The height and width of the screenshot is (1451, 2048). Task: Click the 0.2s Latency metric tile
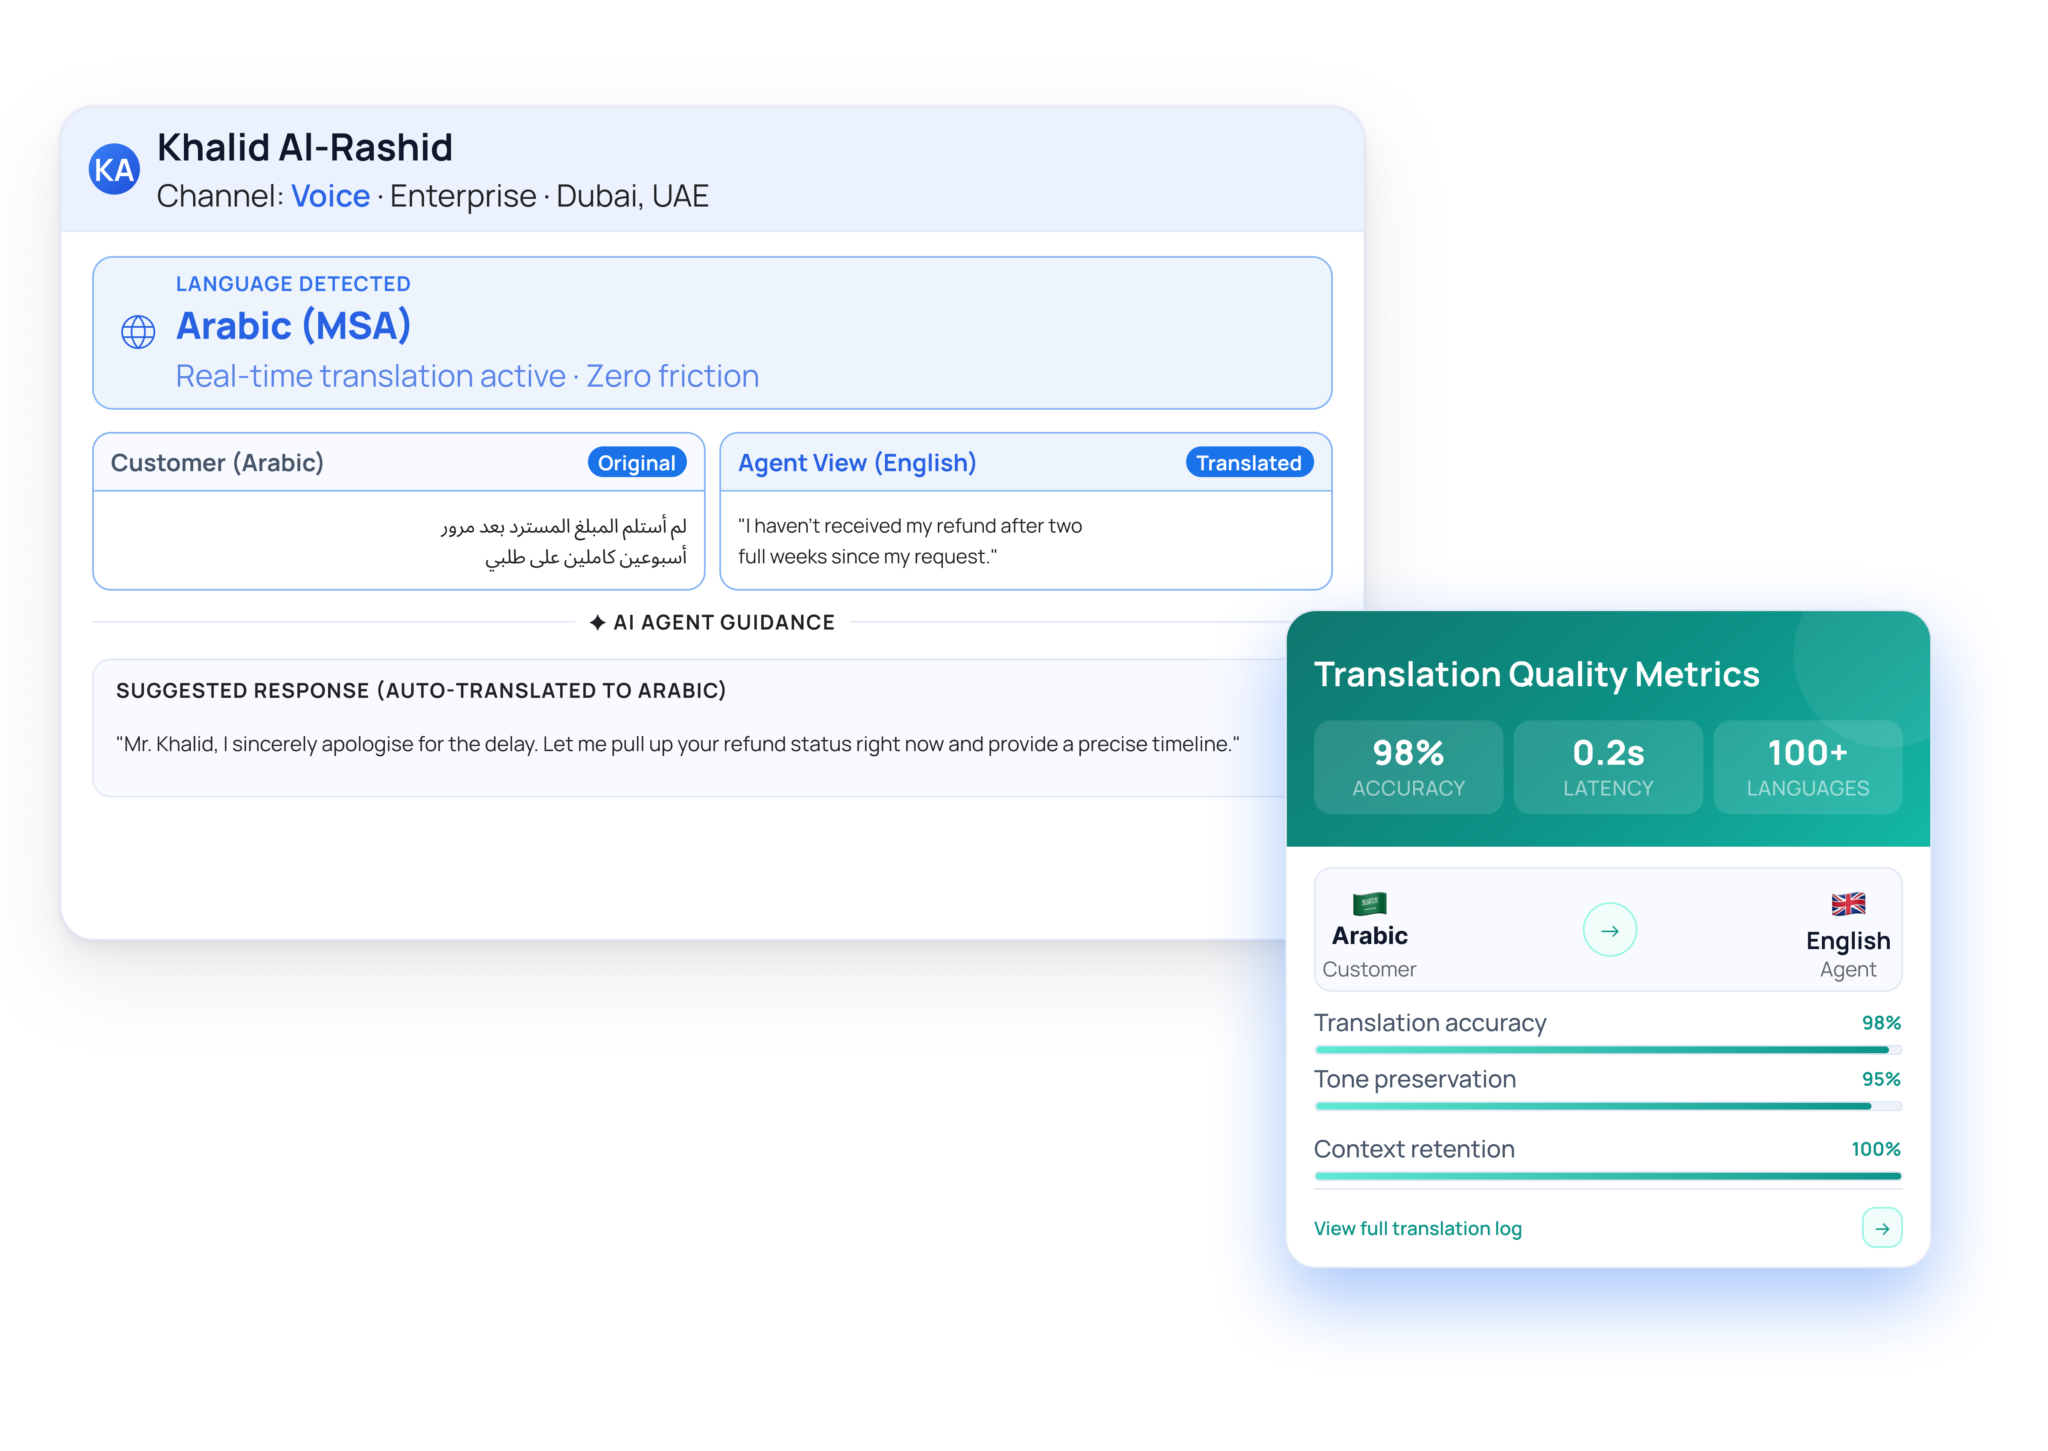click(x=1607, y=767)
